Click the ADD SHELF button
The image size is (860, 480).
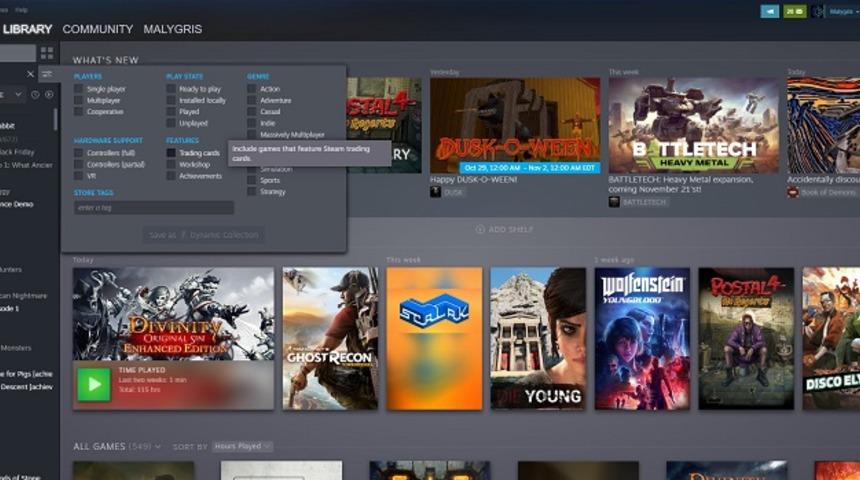504,229
